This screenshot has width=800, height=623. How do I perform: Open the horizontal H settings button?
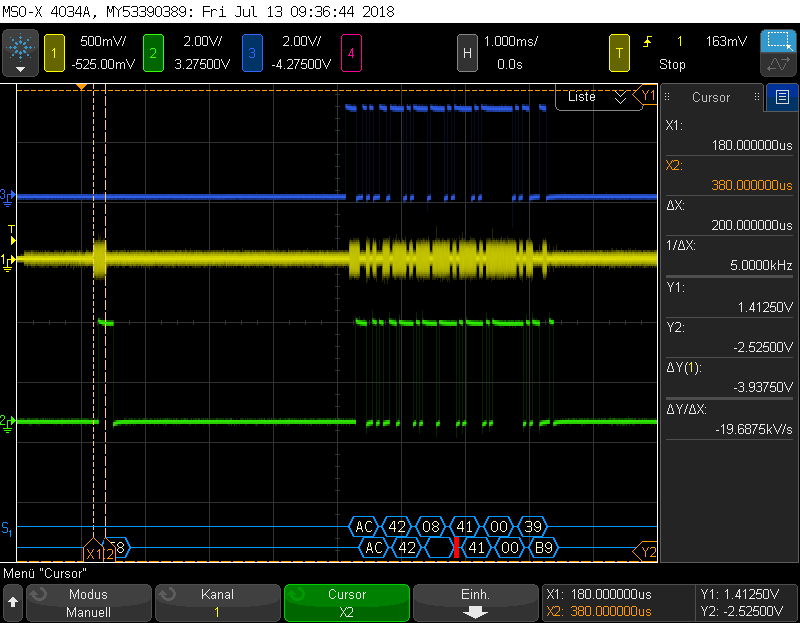(x=467, y=53)
